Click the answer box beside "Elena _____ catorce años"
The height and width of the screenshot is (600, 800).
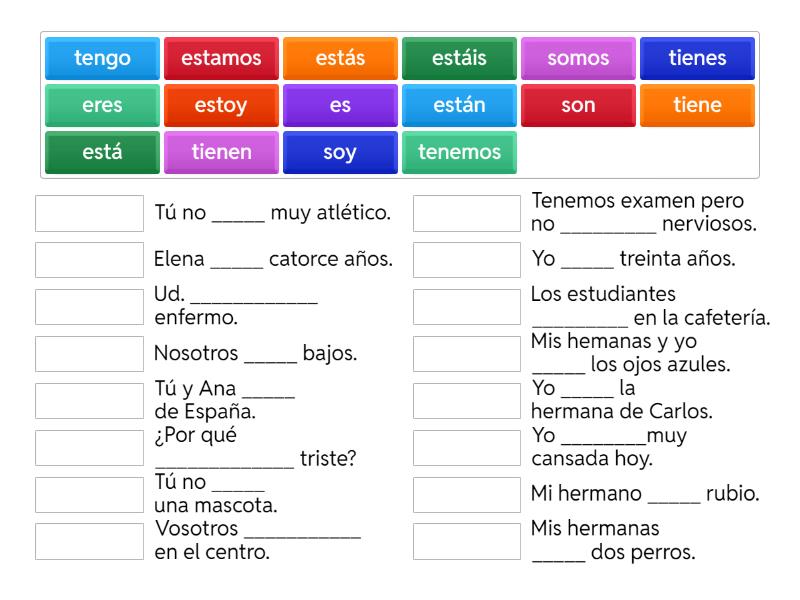tap(88, 260)
